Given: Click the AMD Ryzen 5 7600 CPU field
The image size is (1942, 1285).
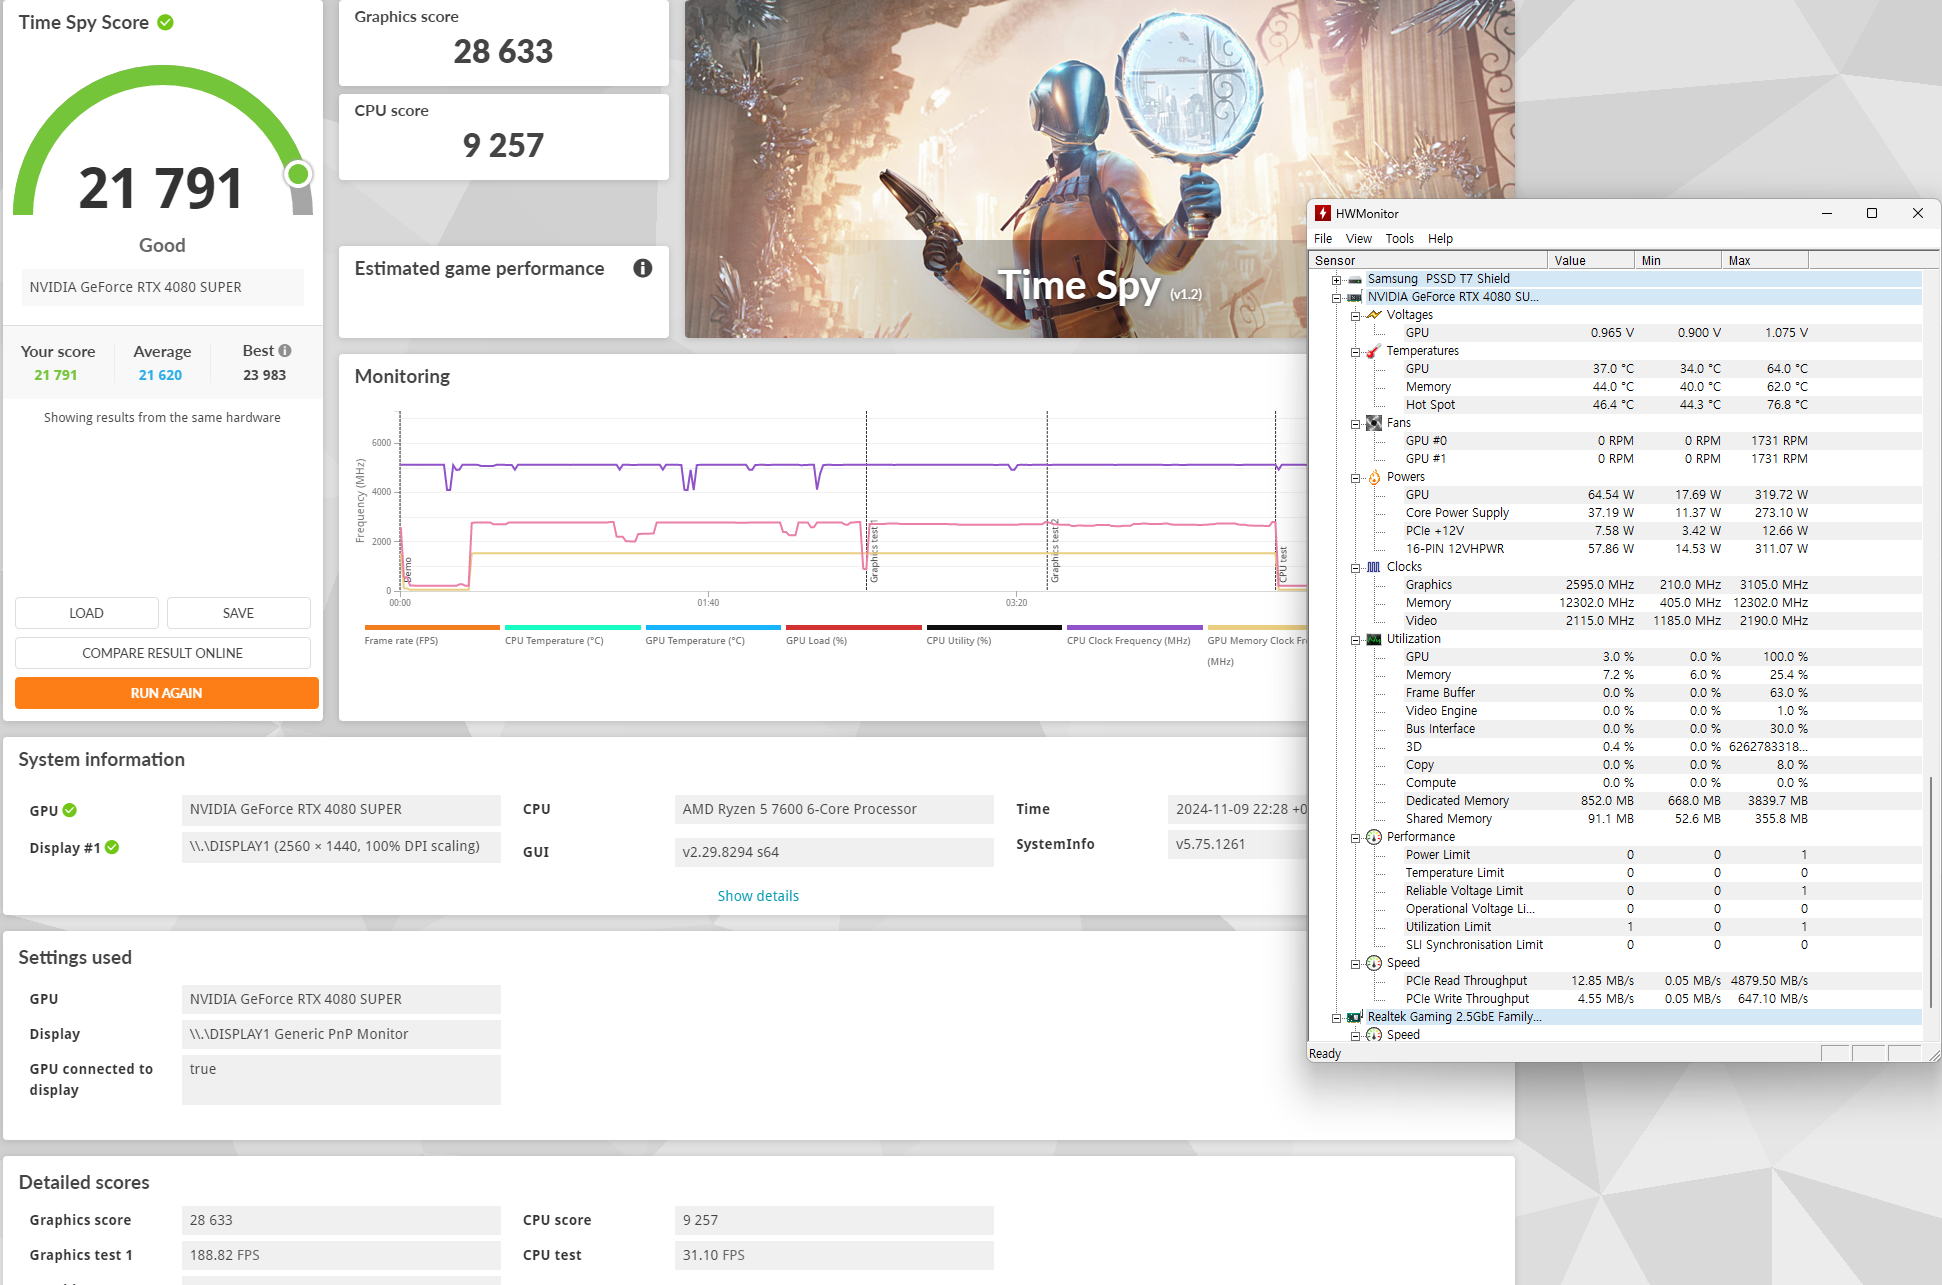Looking at the screenshot, I should [834, 809].
